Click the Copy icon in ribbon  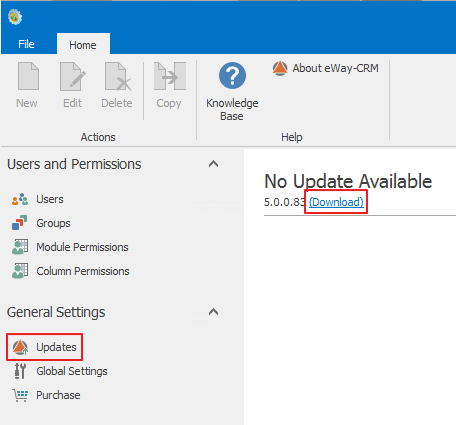(170, 76)
